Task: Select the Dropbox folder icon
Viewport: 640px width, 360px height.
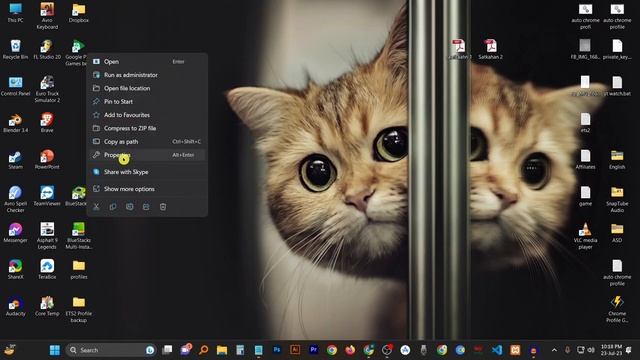Action: tap(79, 13)
